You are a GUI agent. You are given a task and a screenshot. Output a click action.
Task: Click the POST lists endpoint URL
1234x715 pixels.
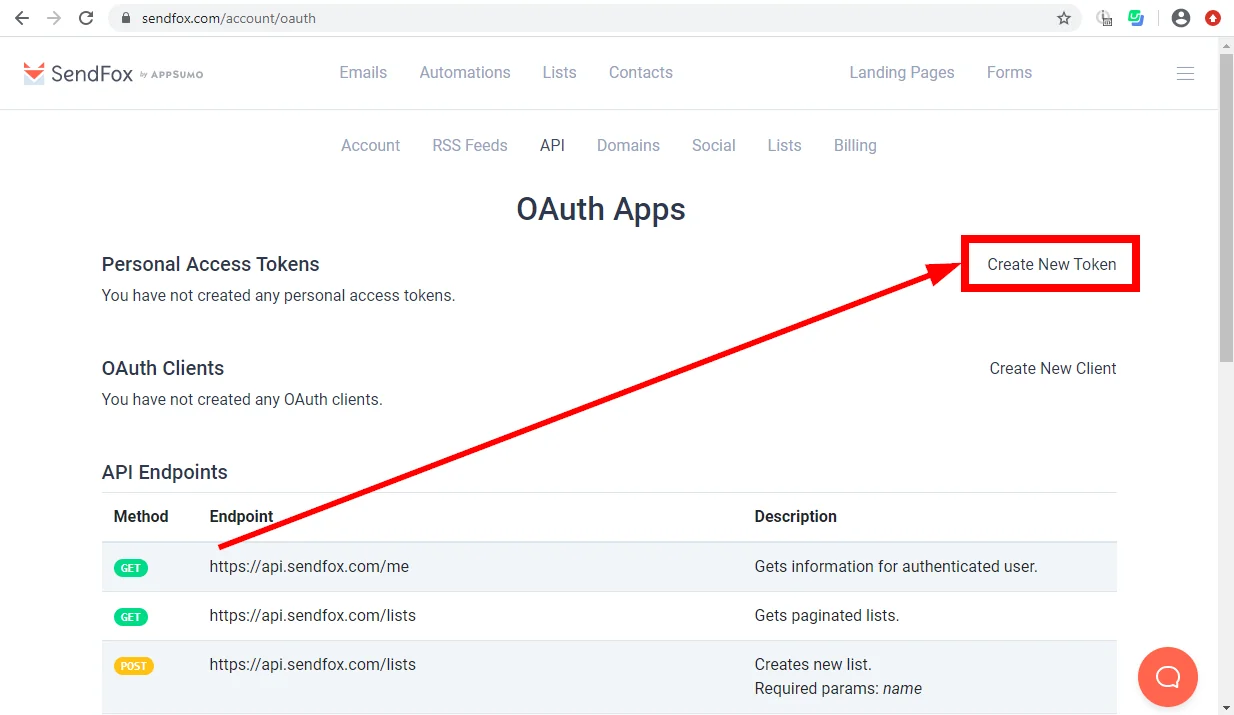[312, 664]
